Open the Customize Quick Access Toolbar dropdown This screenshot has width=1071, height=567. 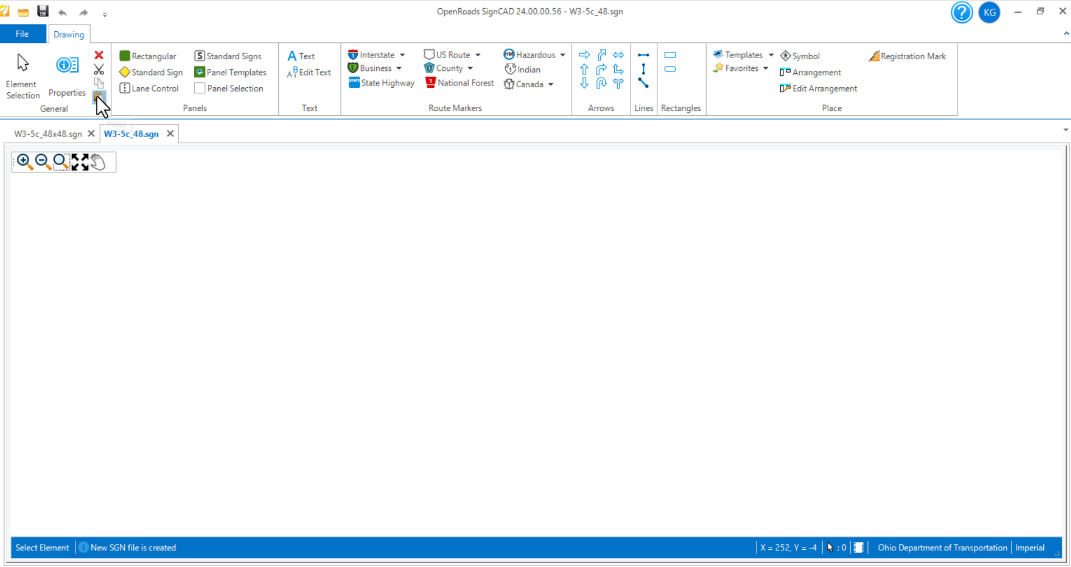(105, 14)
